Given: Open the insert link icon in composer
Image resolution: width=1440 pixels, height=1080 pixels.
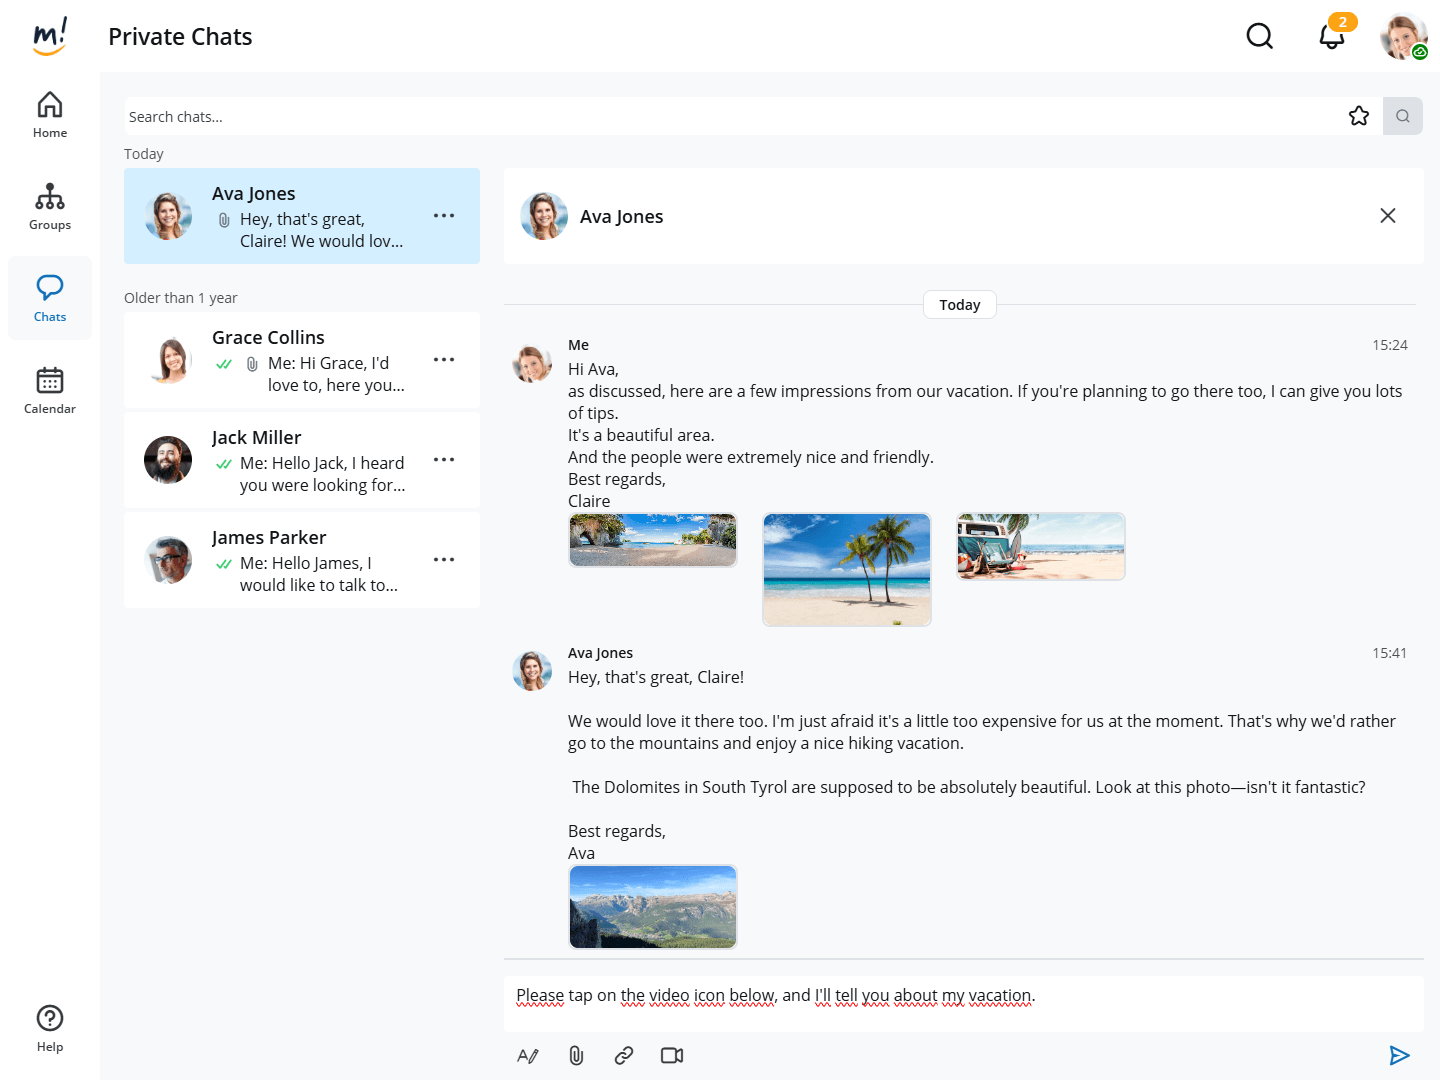Looking at the screenshot, I should 624,1055.
